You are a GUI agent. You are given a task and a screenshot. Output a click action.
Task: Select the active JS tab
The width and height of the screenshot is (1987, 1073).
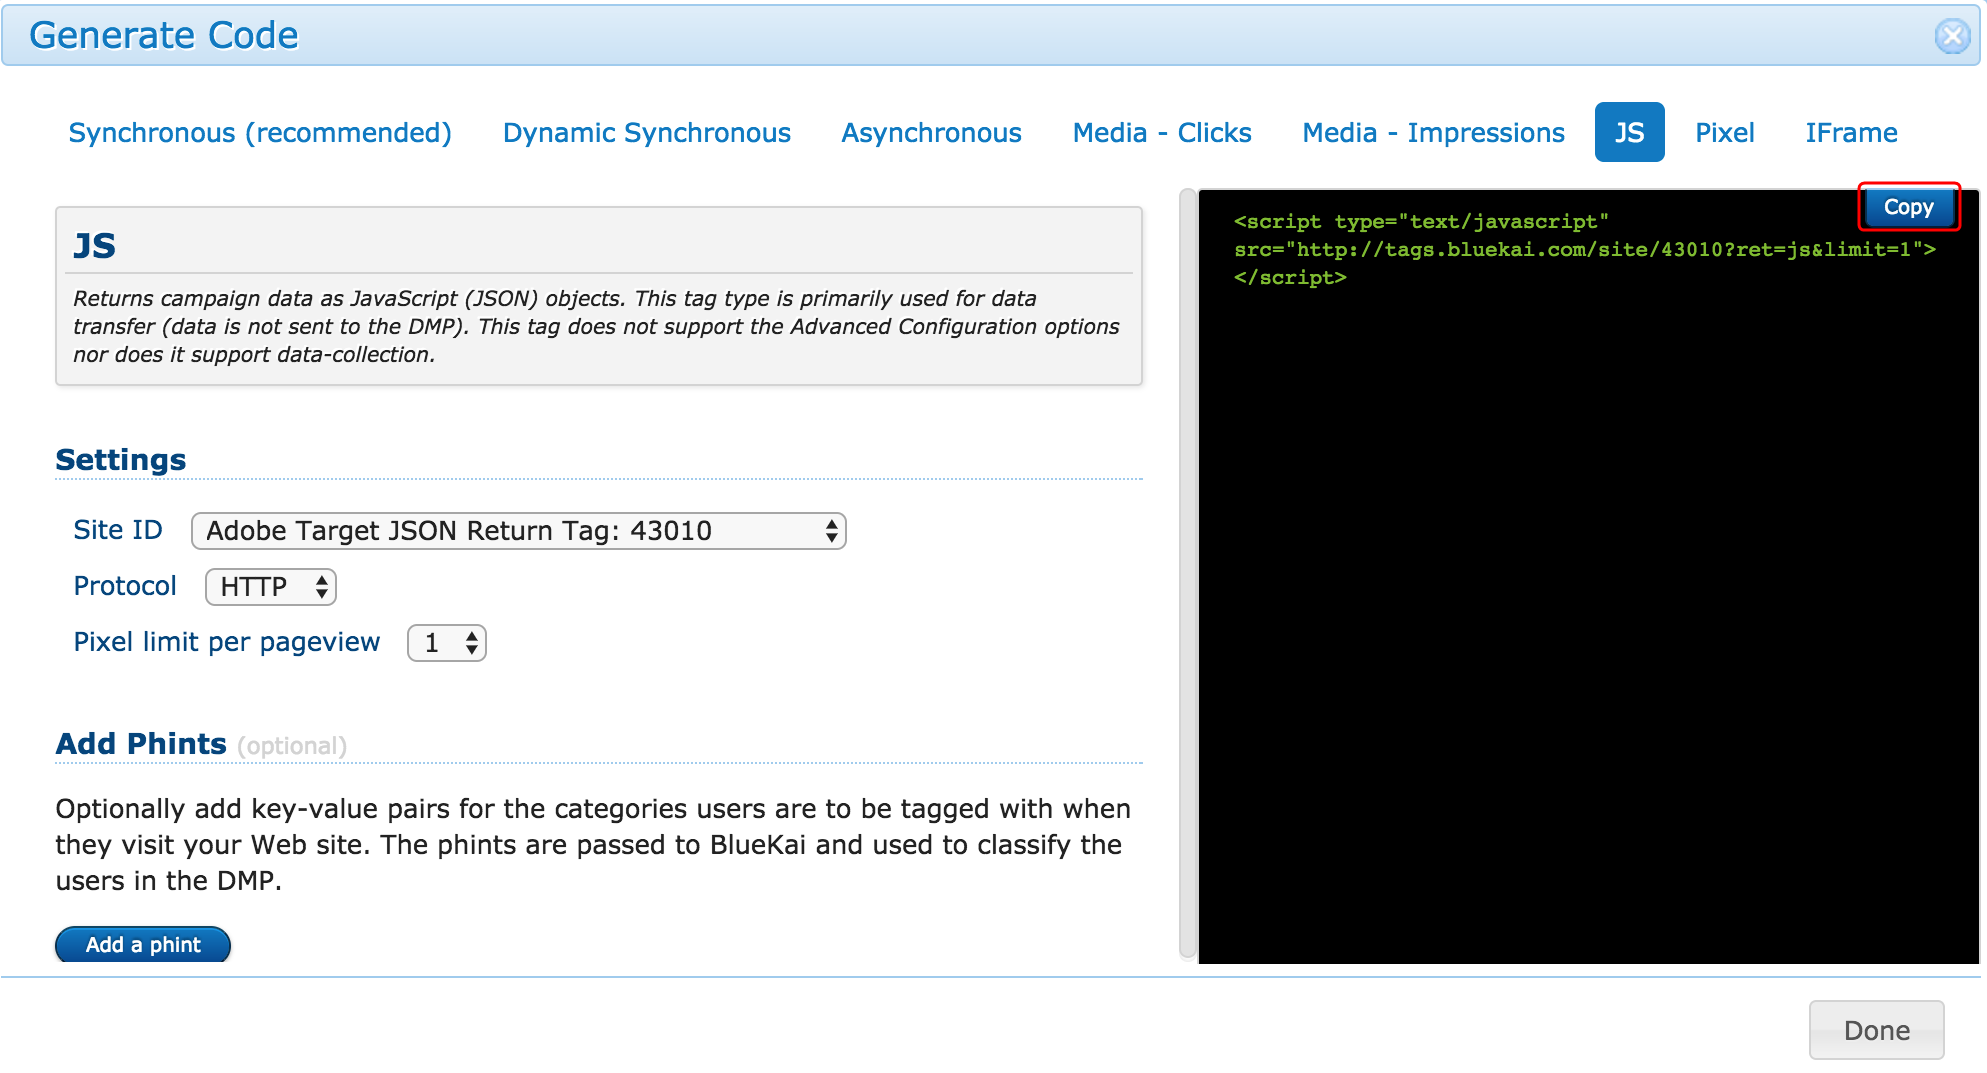[x=1629, y=132]
